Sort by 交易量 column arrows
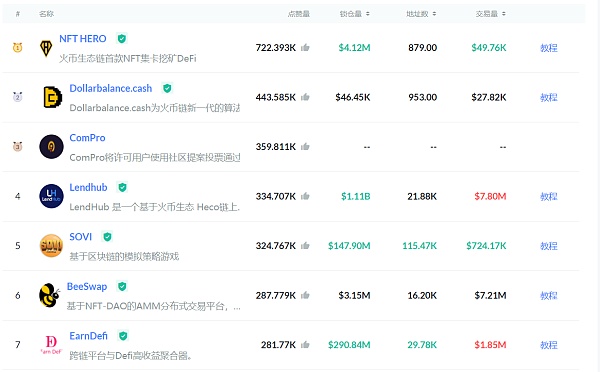This screenshot has height=372, width=600. point(504,14)
